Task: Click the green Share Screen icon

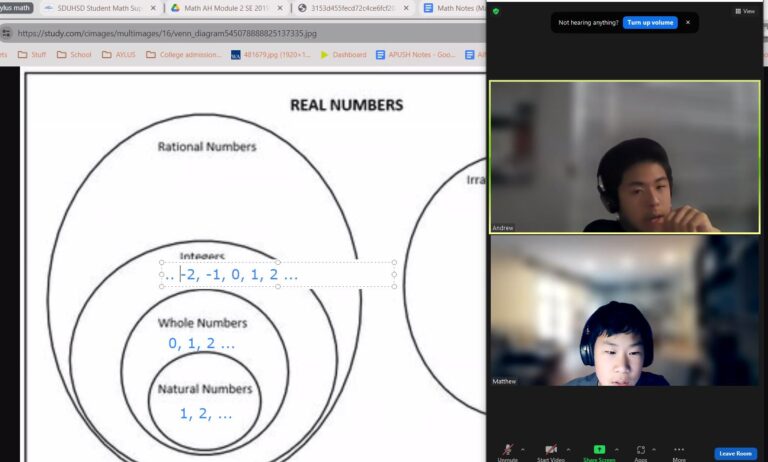Action: tap(599, 449)
